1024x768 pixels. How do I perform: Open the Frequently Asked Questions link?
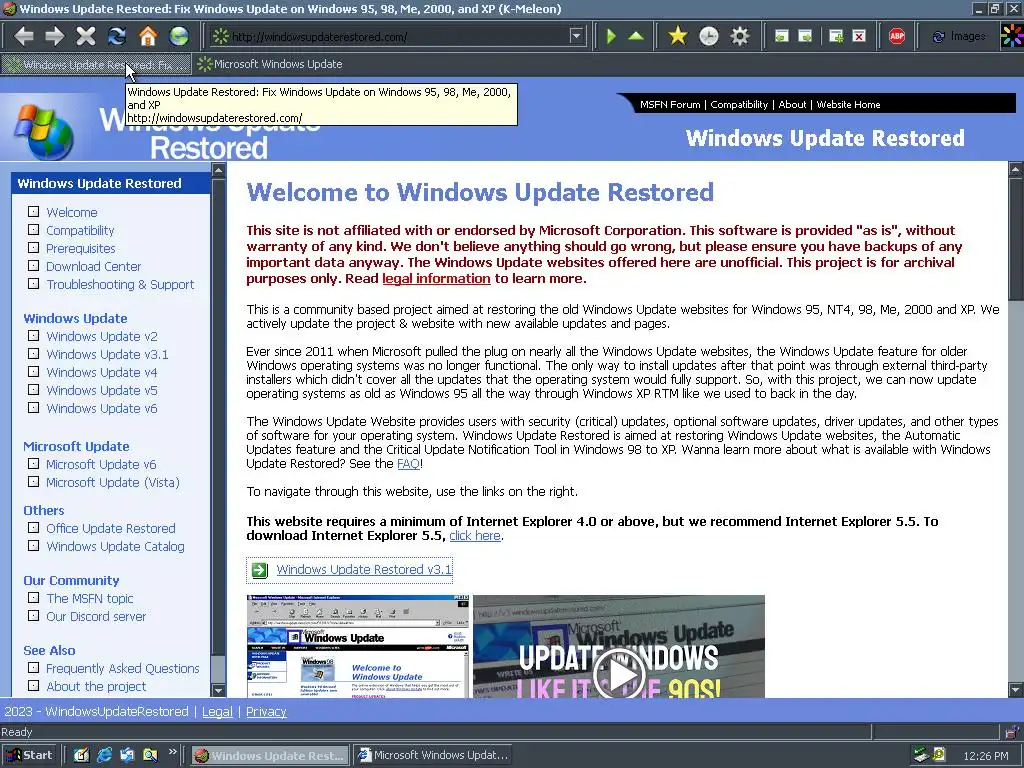pos(123,669)
